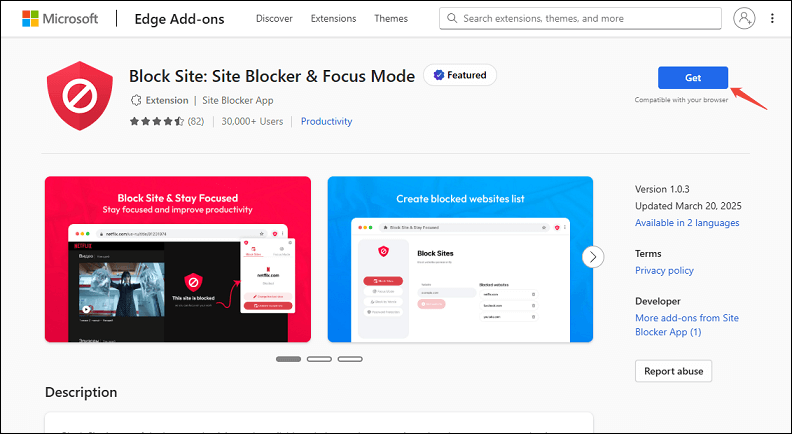Open the Extensions tab
Viewport: 792px width, 434px height.
pos(333,19)
